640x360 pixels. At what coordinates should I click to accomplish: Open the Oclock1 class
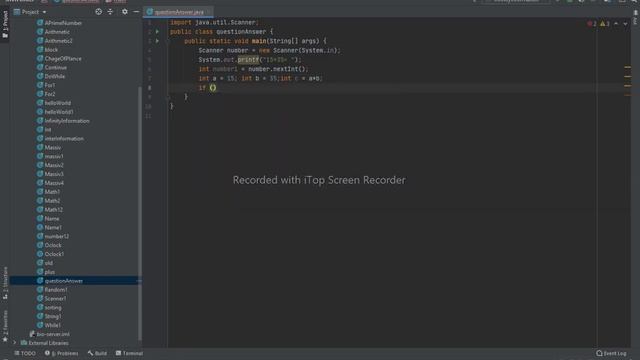pos(50,254)
